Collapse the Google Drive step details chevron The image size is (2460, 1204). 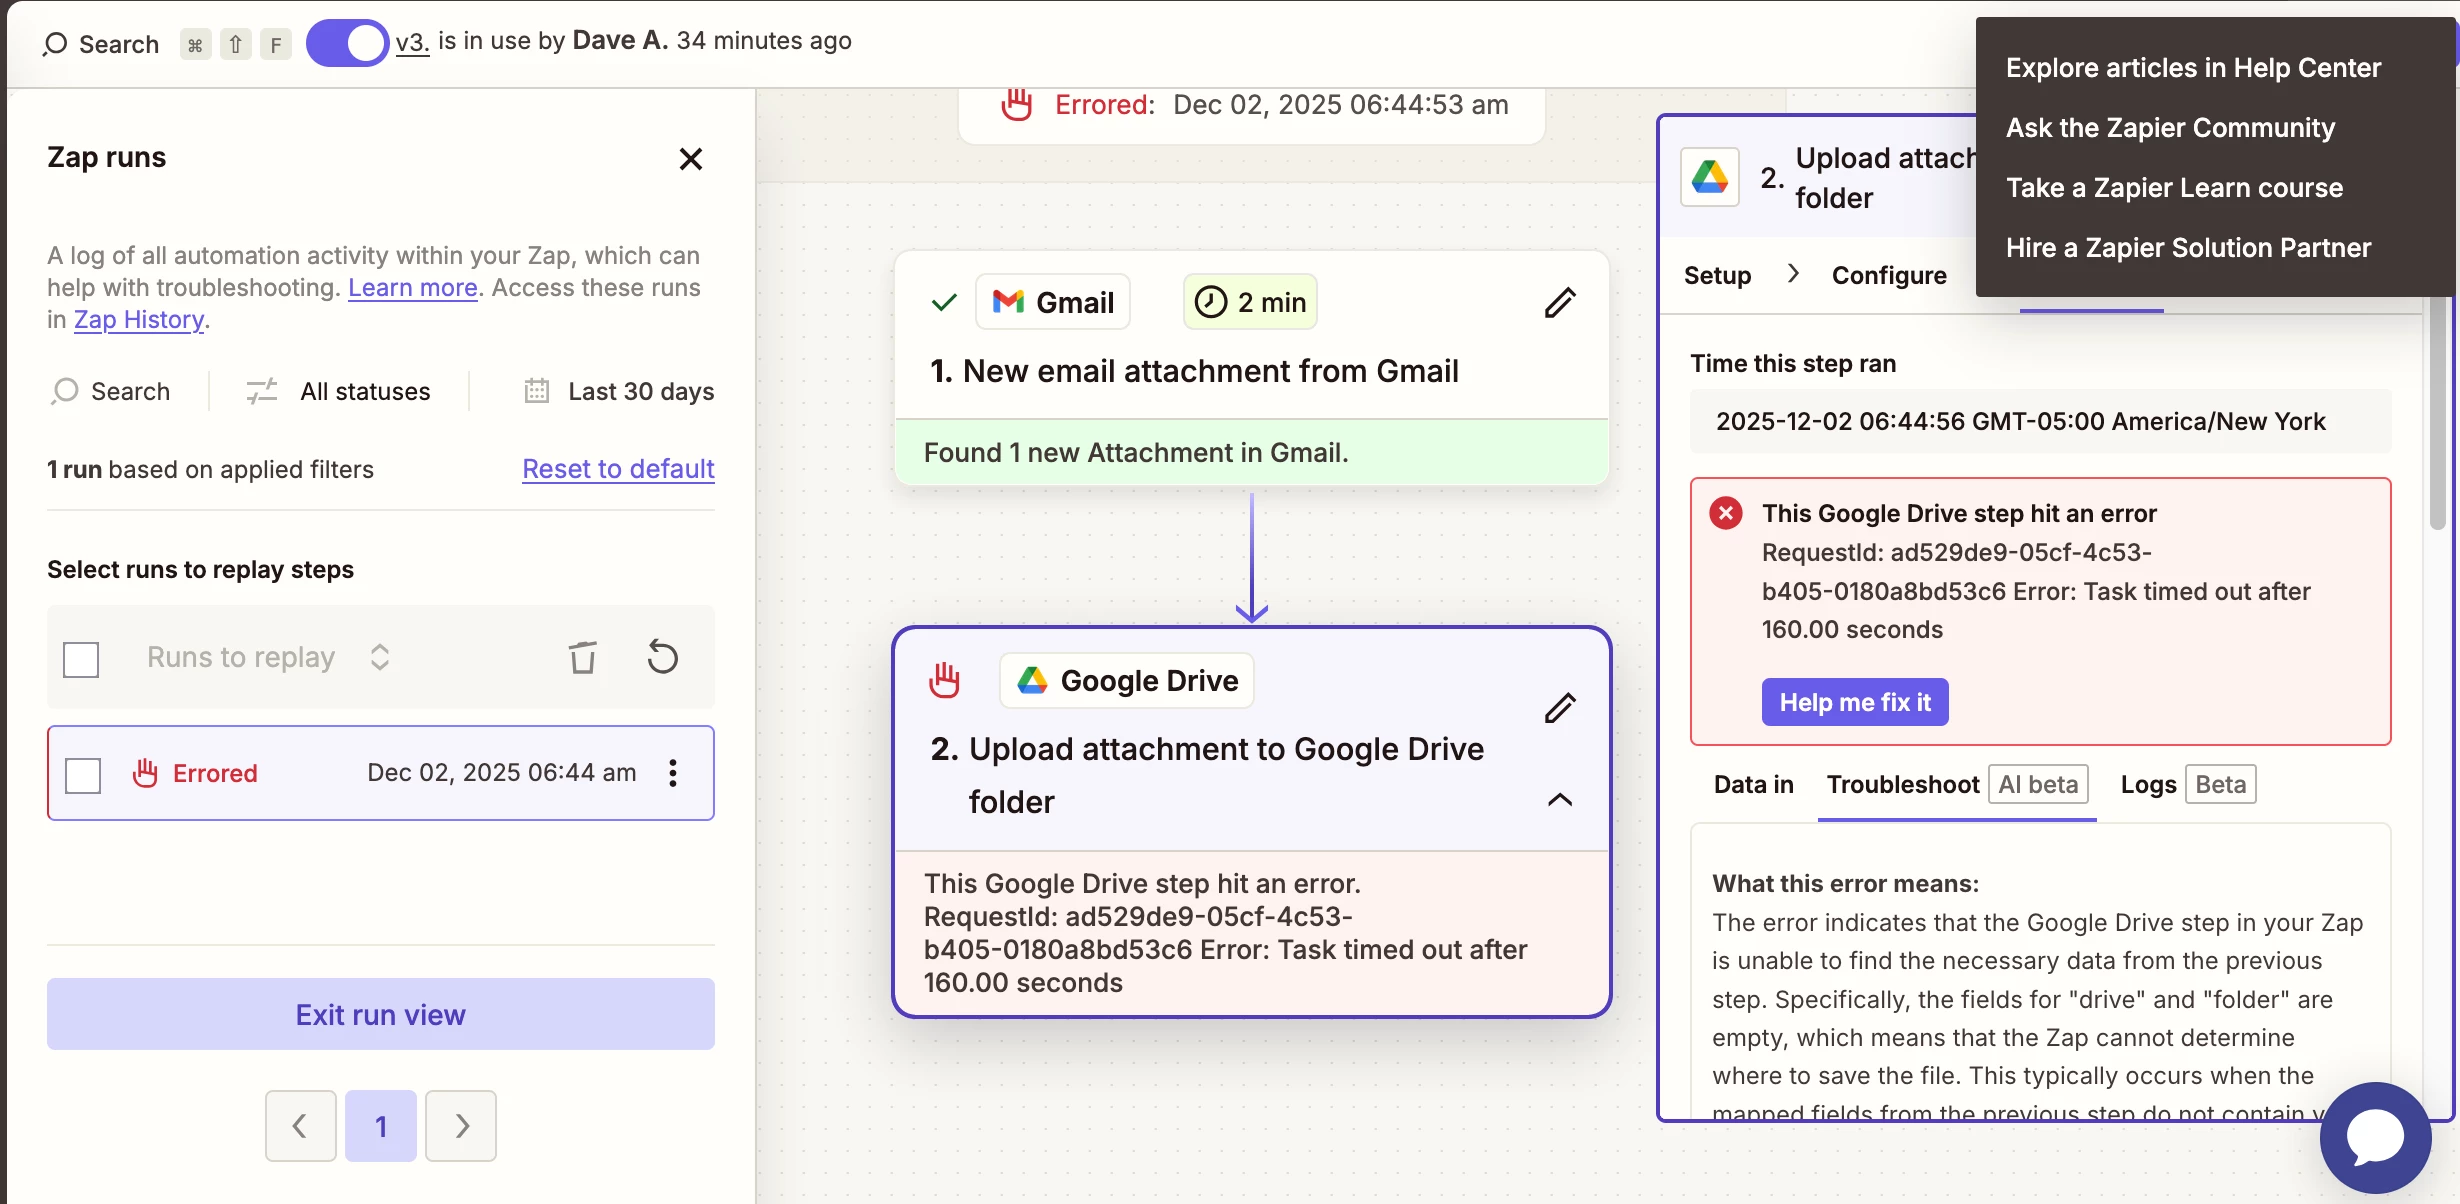coord(1559,799)
